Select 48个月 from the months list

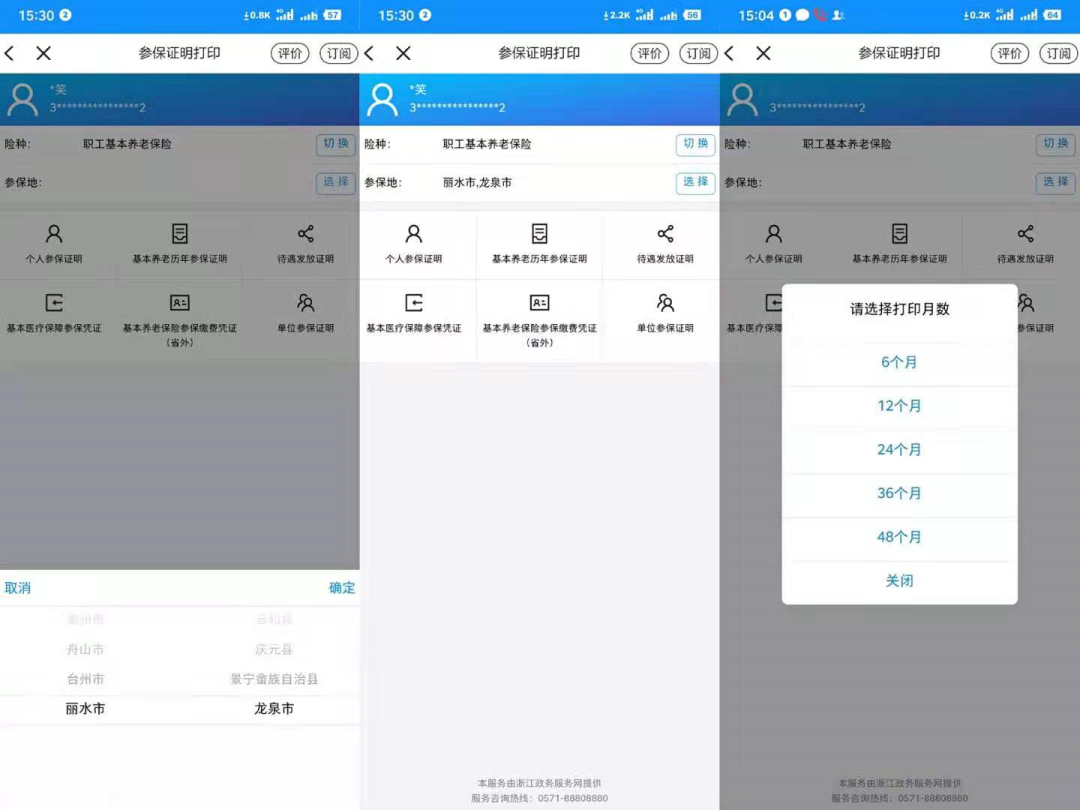(x=899, y=537)
